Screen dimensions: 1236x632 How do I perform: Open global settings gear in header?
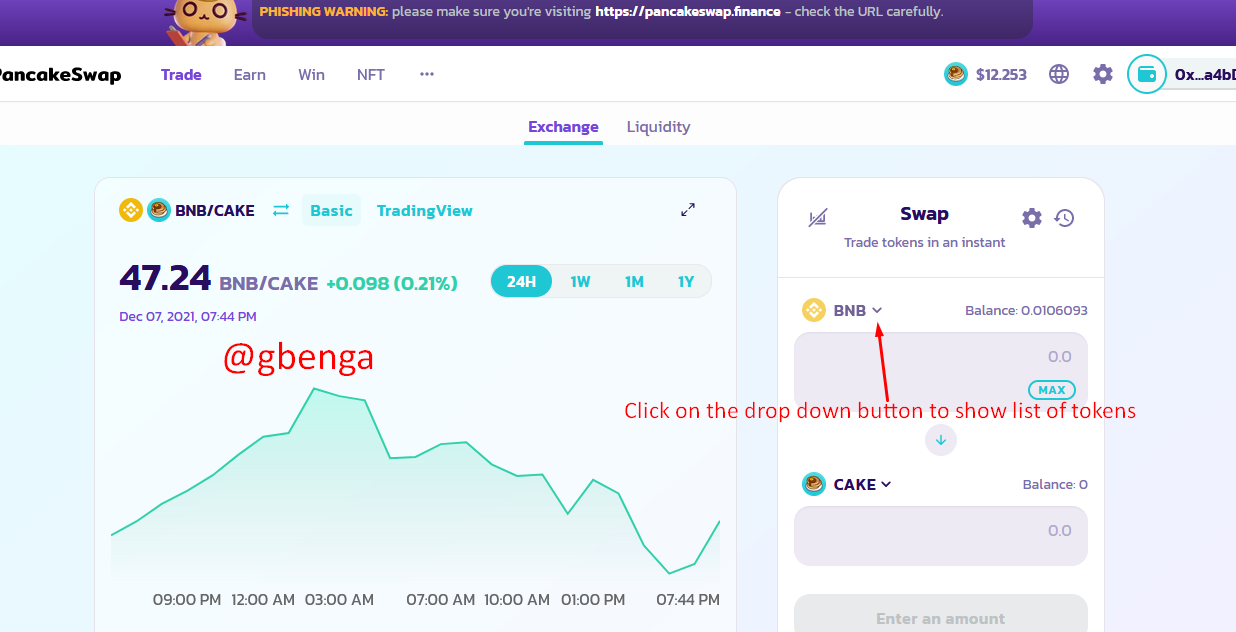[x=1103, y=74]
